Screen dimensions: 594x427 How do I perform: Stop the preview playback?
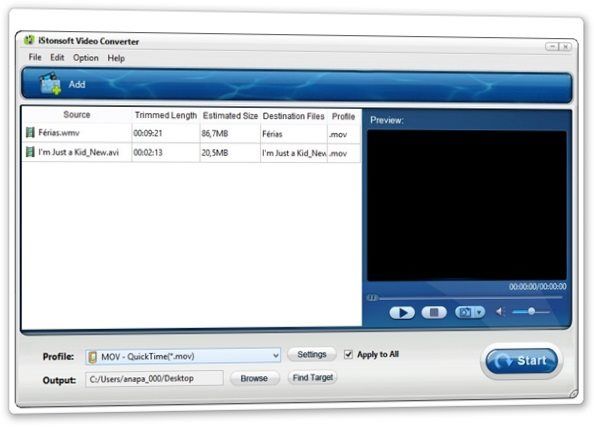coord(434,313)
